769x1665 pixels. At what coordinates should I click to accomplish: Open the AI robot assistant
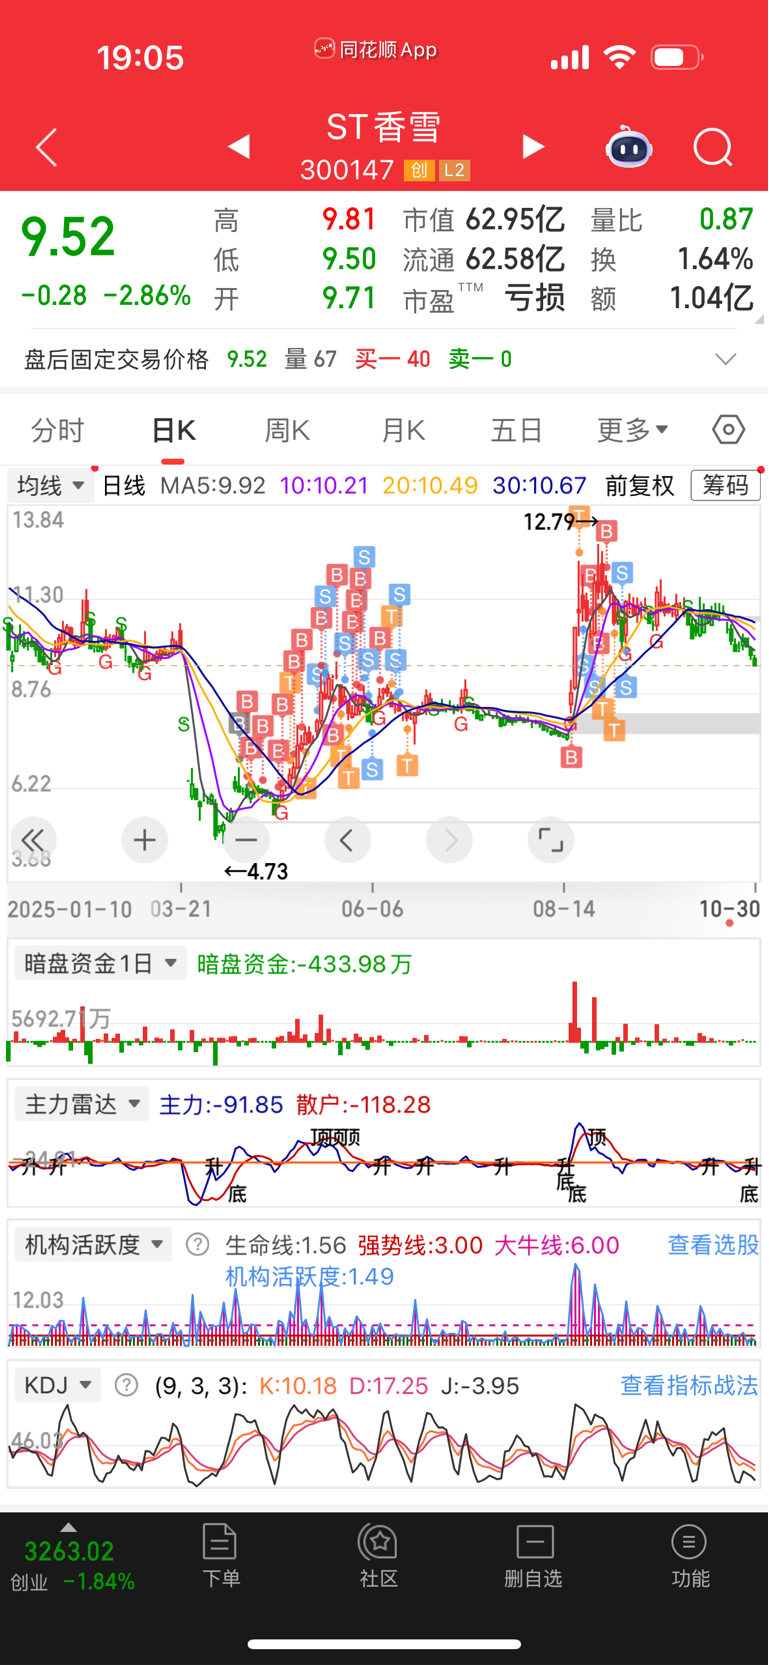[629, 147]
